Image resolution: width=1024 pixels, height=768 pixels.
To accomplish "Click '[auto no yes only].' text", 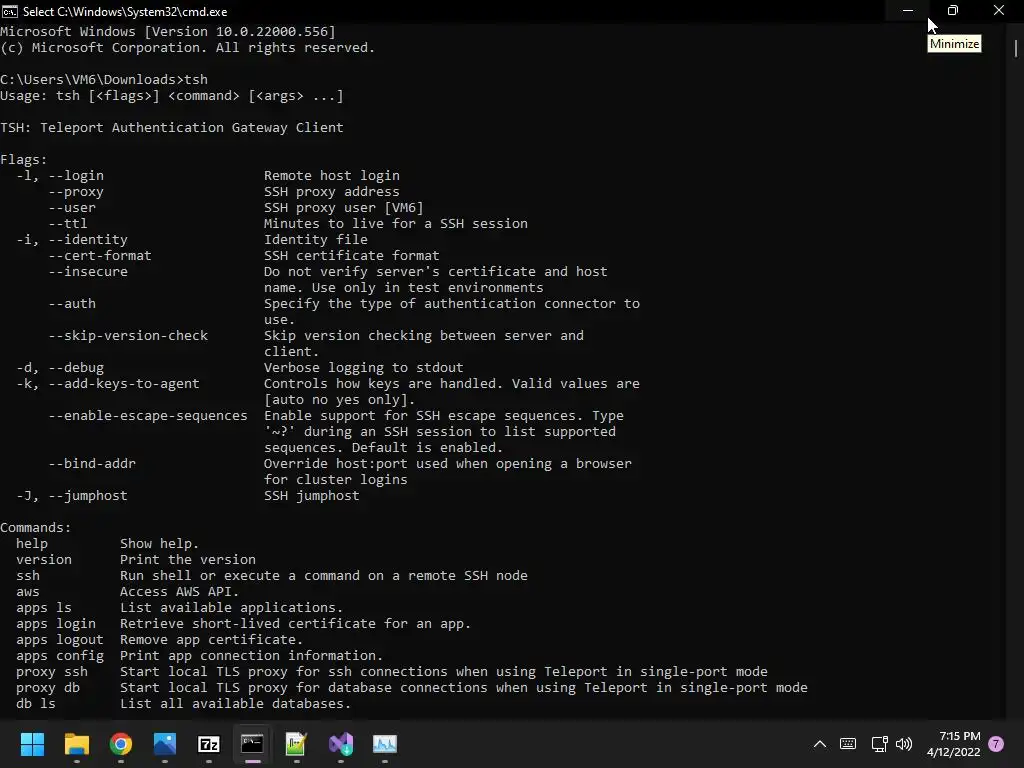I will [x=340, y=400].
